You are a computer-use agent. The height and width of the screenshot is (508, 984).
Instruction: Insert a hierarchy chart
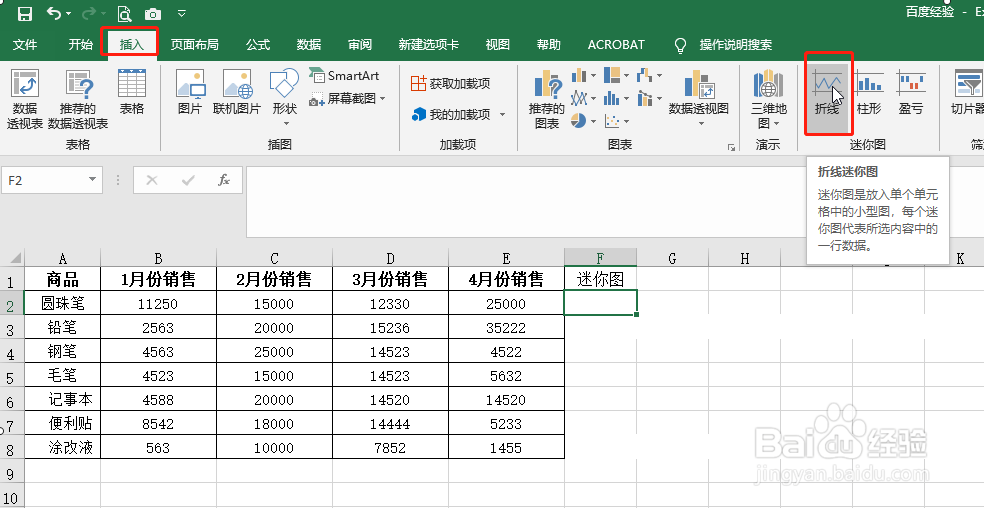click(617, 76)
